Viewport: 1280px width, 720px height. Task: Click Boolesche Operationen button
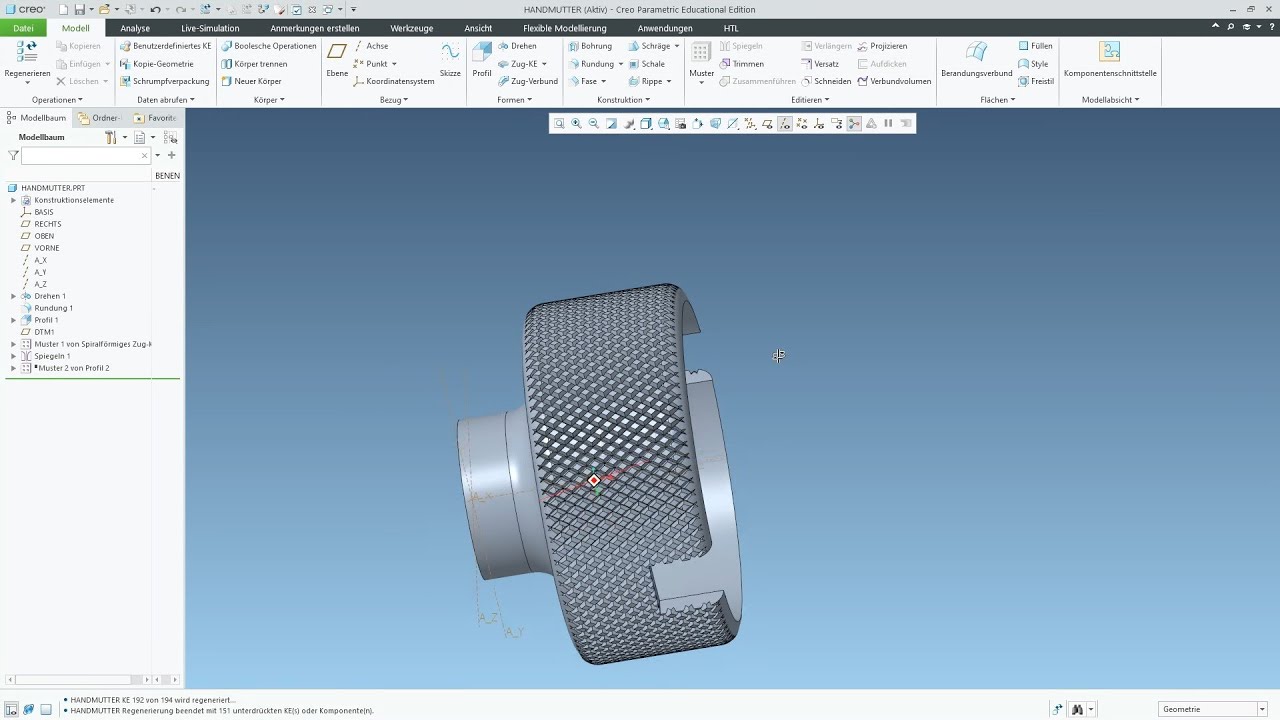pos(269,46)
